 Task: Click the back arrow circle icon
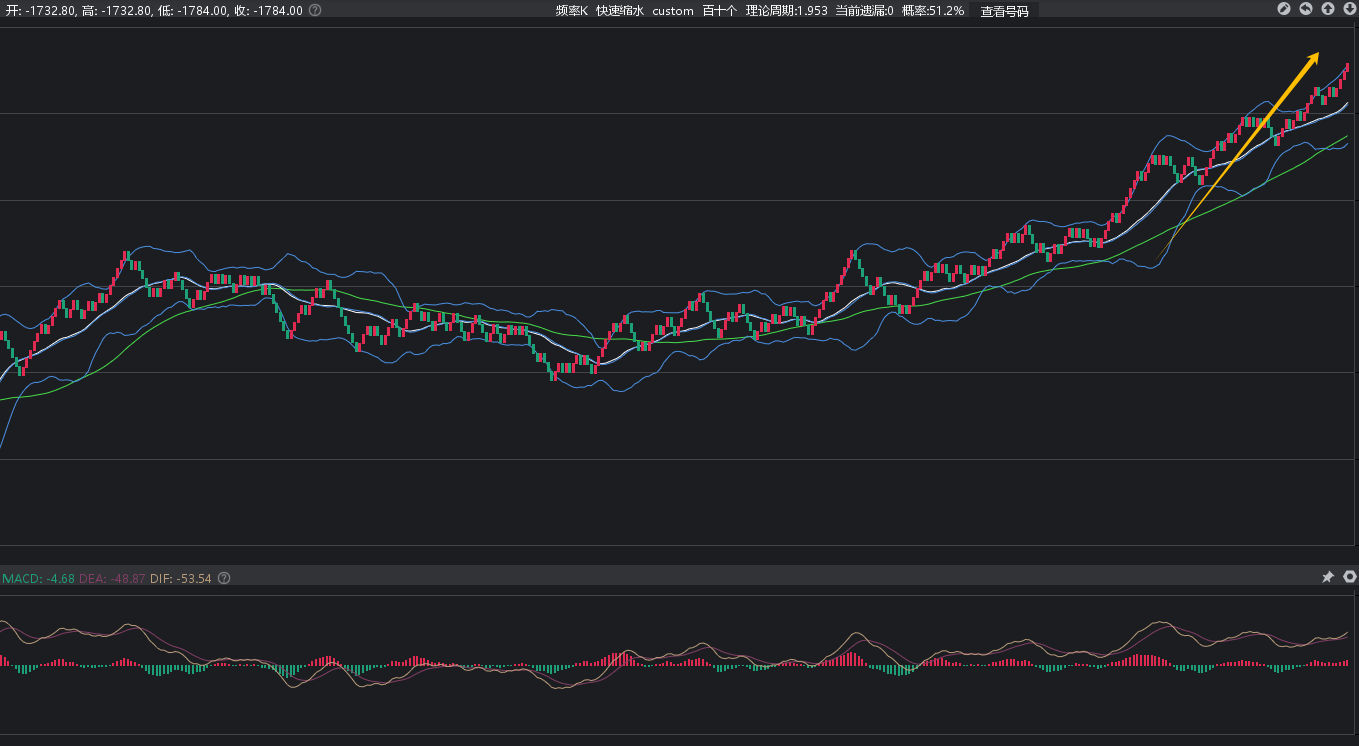(1306, 9)
